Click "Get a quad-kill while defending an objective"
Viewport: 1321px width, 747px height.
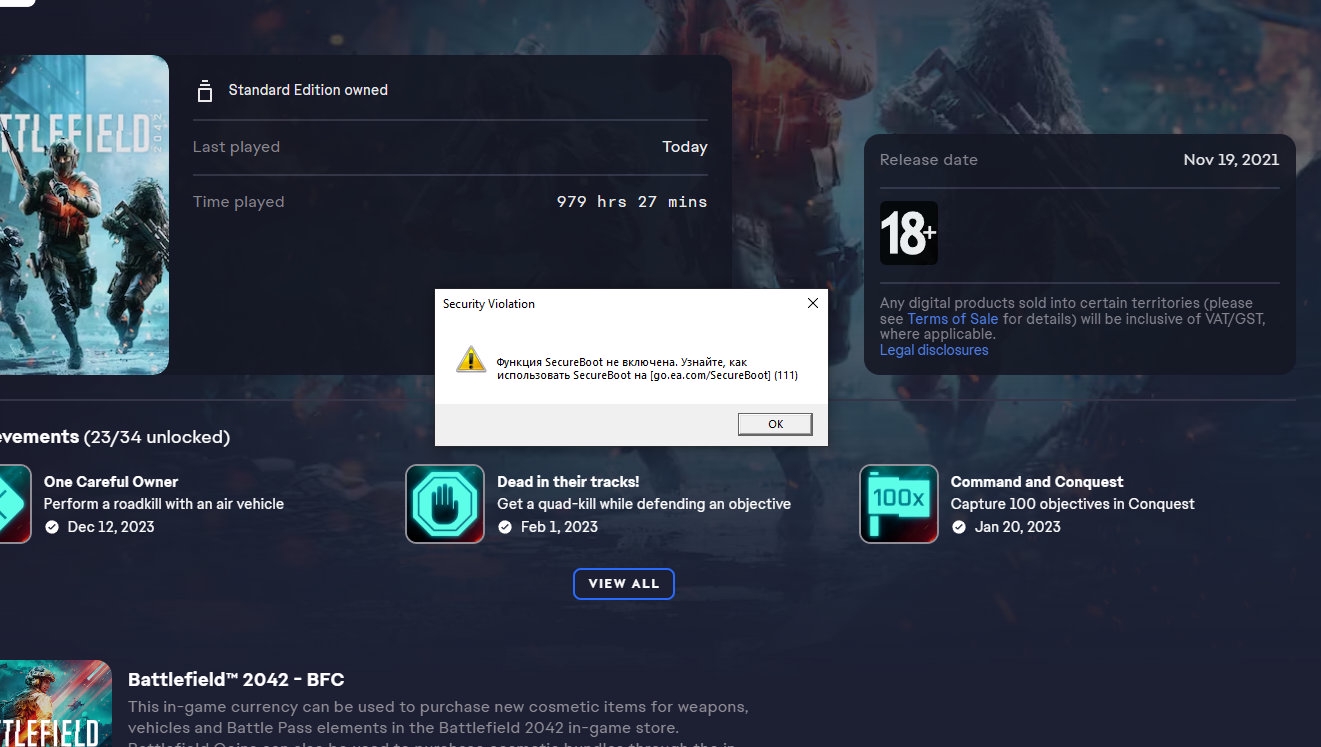point(644,504)
